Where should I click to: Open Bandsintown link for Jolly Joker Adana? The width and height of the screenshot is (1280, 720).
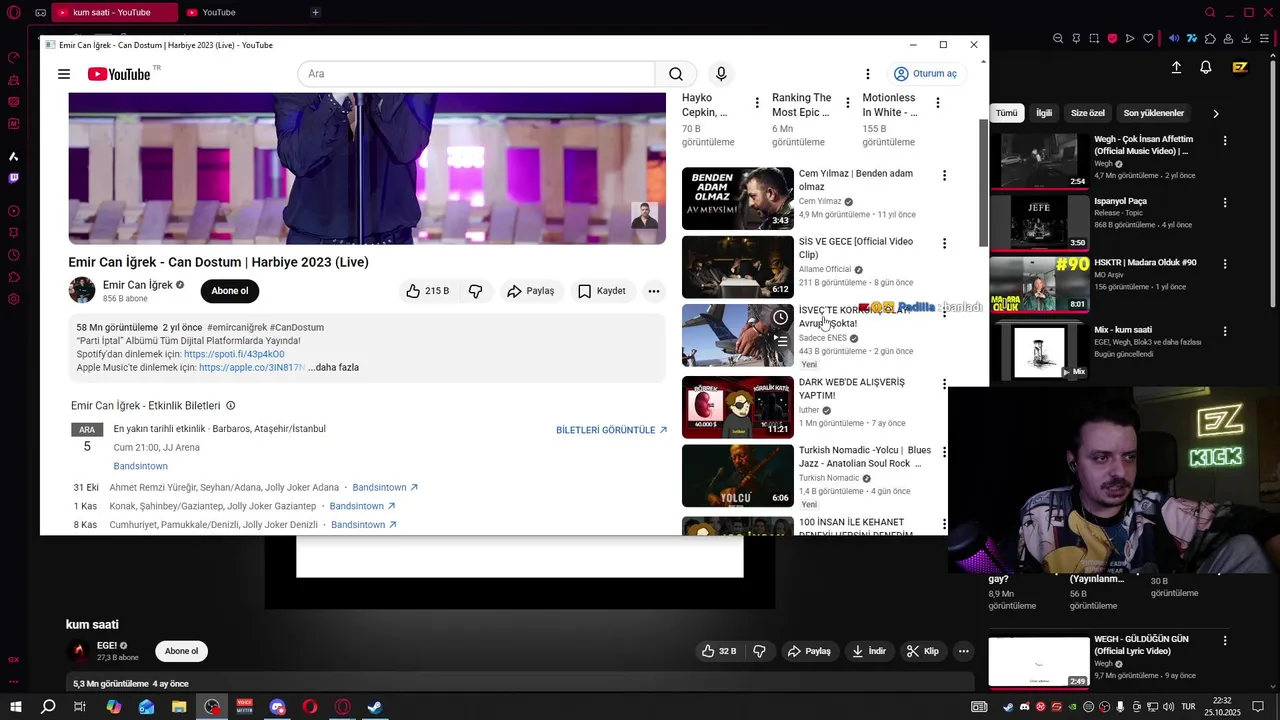pos(385,487)
